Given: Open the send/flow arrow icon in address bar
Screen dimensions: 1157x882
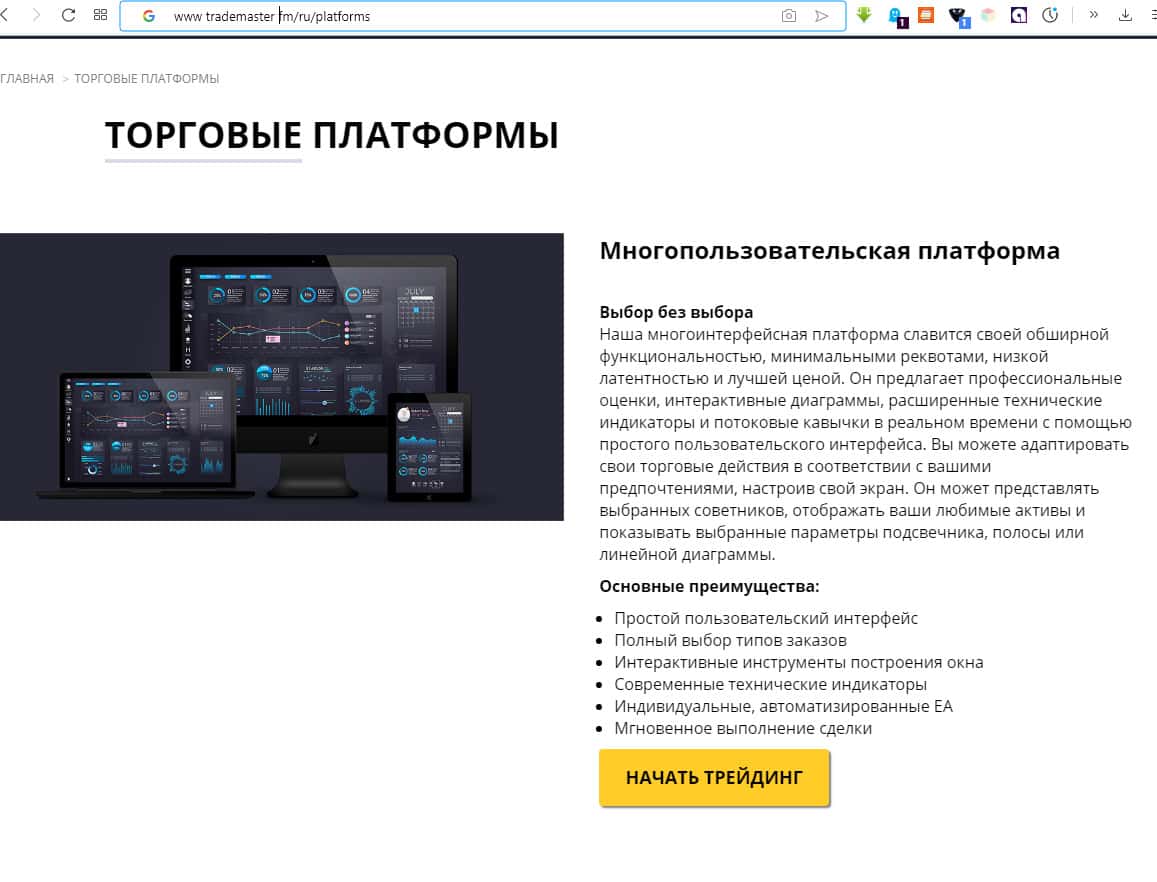Looking at the screenshot, I should tap(821, 16).
